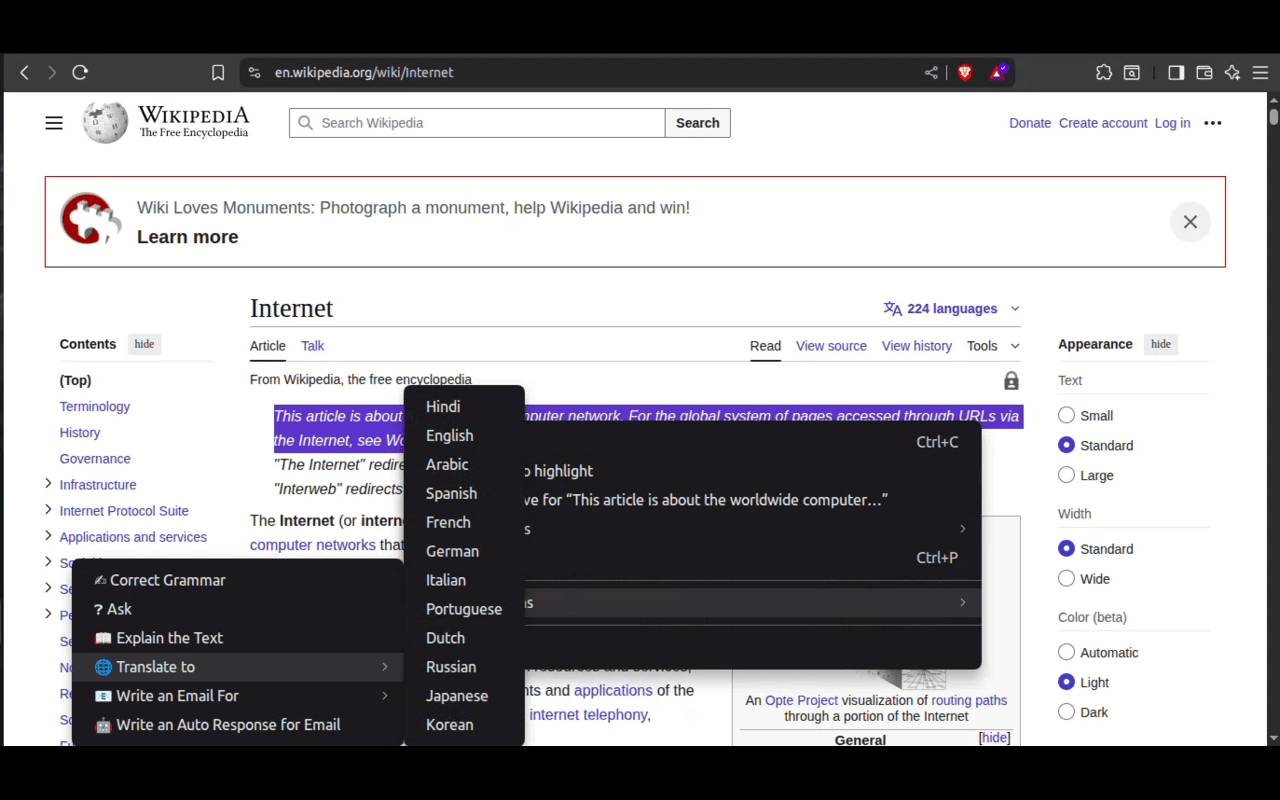Enable the Wide width setting
This screenshot has width=1280, height=800.
point(1066,578)
